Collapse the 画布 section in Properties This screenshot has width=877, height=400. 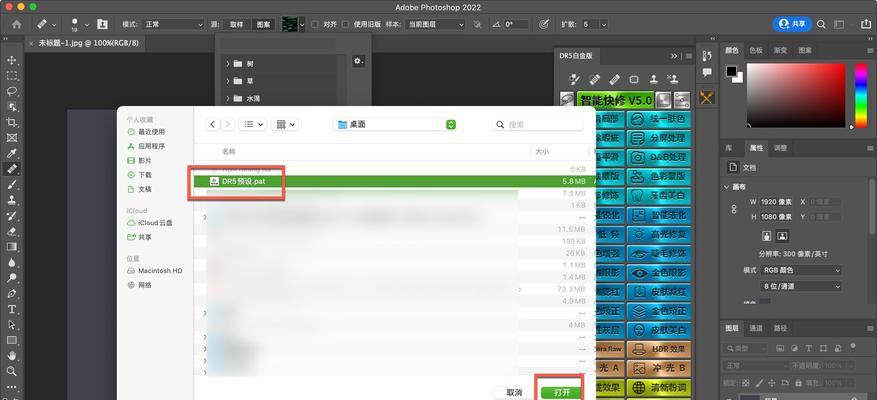727,187
